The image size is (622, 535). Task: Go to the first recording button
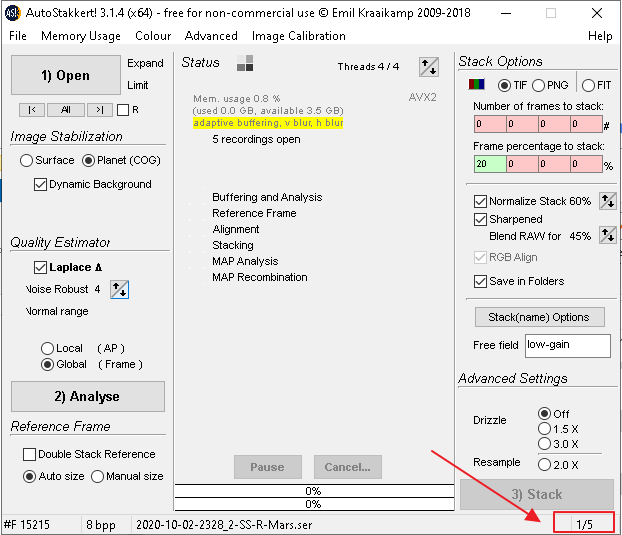[31, 110]
